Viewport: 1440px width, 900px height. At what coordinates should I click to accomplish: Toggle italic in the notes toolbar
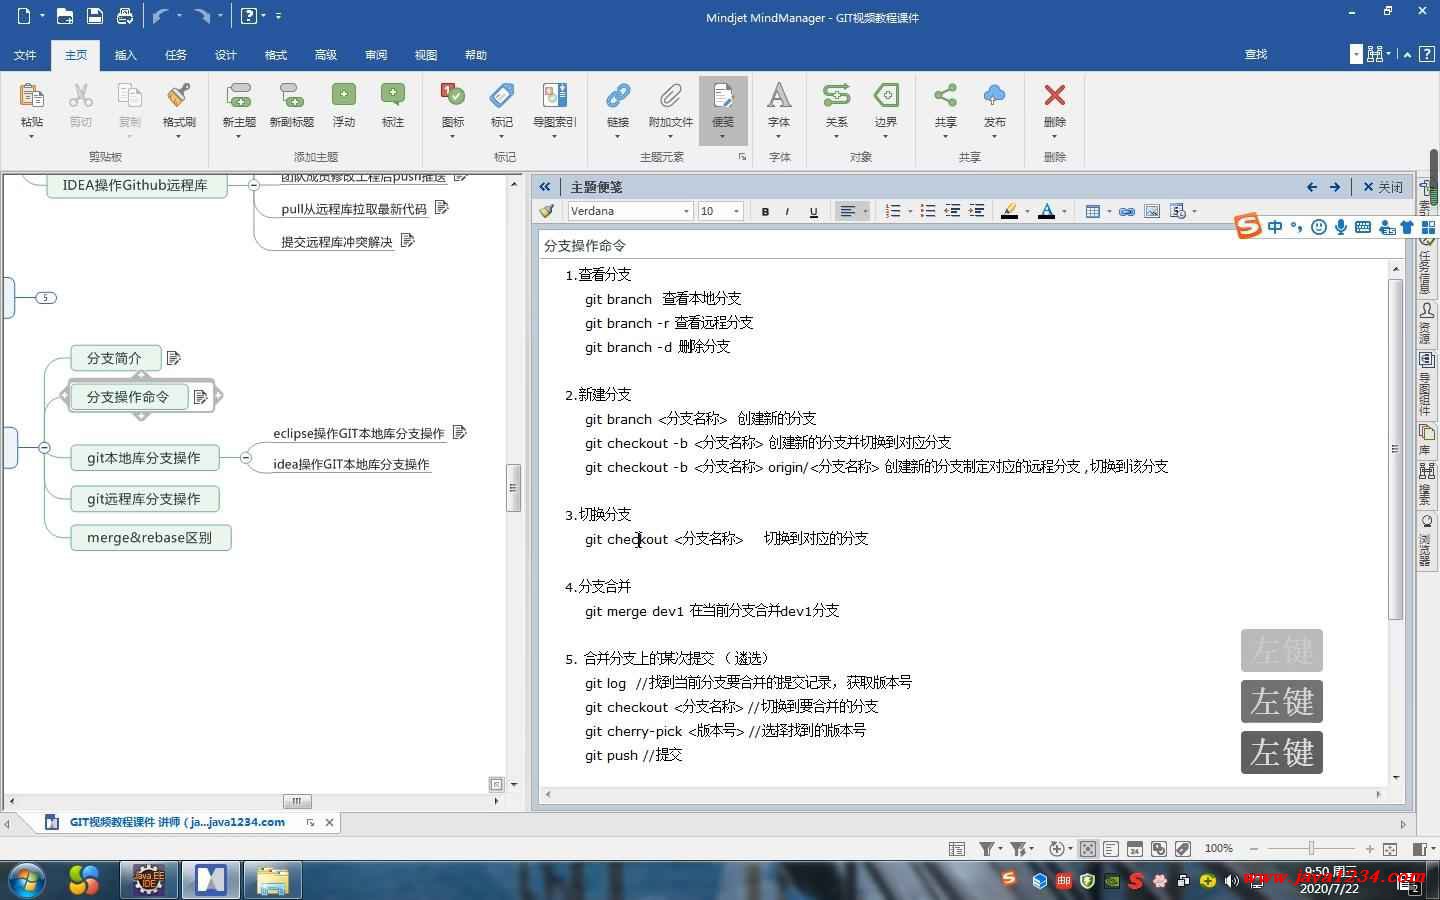[x=788, y=211]
